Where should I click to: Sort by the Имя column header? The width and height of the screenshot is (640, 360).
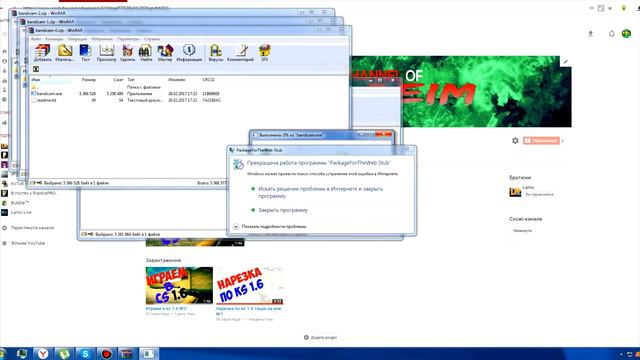pyautogui.click(x=36, y=80)
